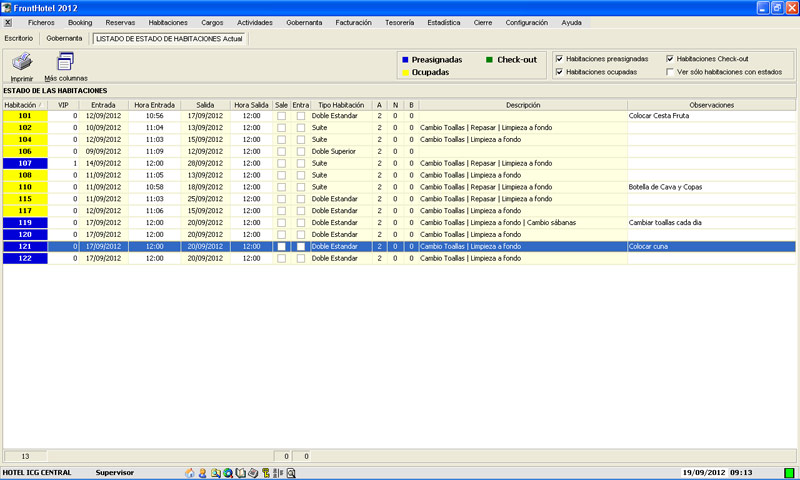The width and height of the screenshot is (800, 480).
Task: Open the Reservas menu
Action: (x=120, y=21)
